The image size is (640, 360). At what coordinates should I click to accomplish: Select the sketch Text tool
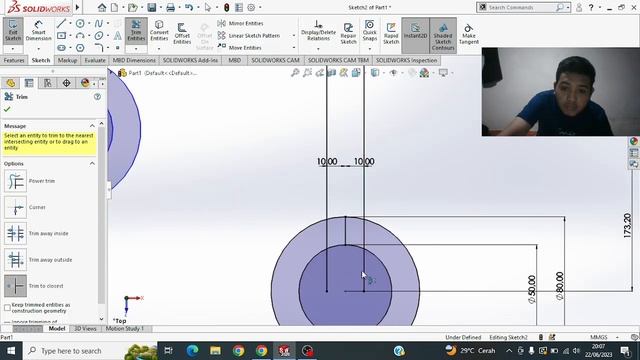(118, 36)
